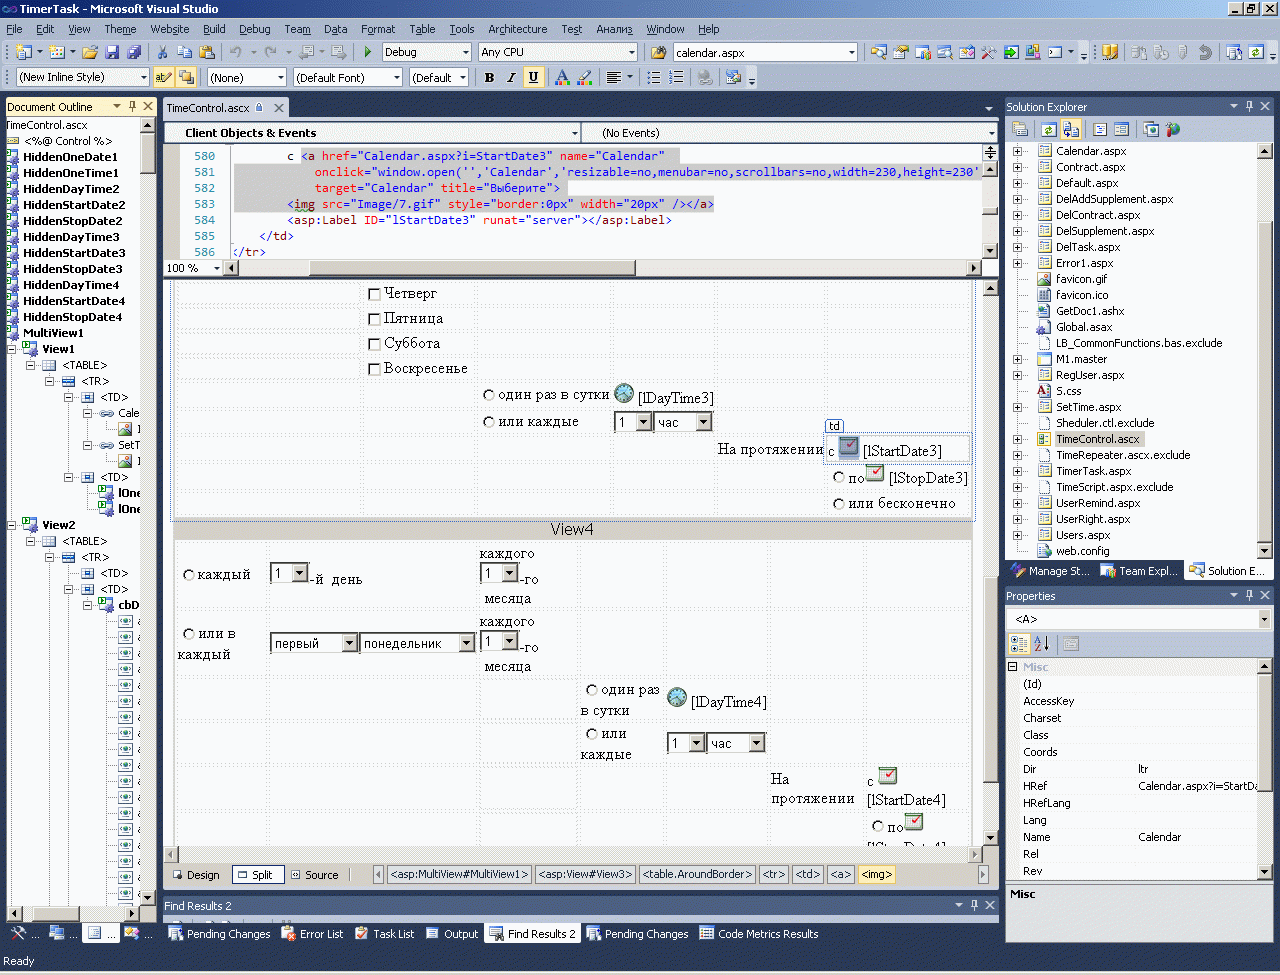The width and height of the screenshot is (1280, 975).
Task: Click the Refresh icon in Solution Explorer
Action: pos(1048,129)
